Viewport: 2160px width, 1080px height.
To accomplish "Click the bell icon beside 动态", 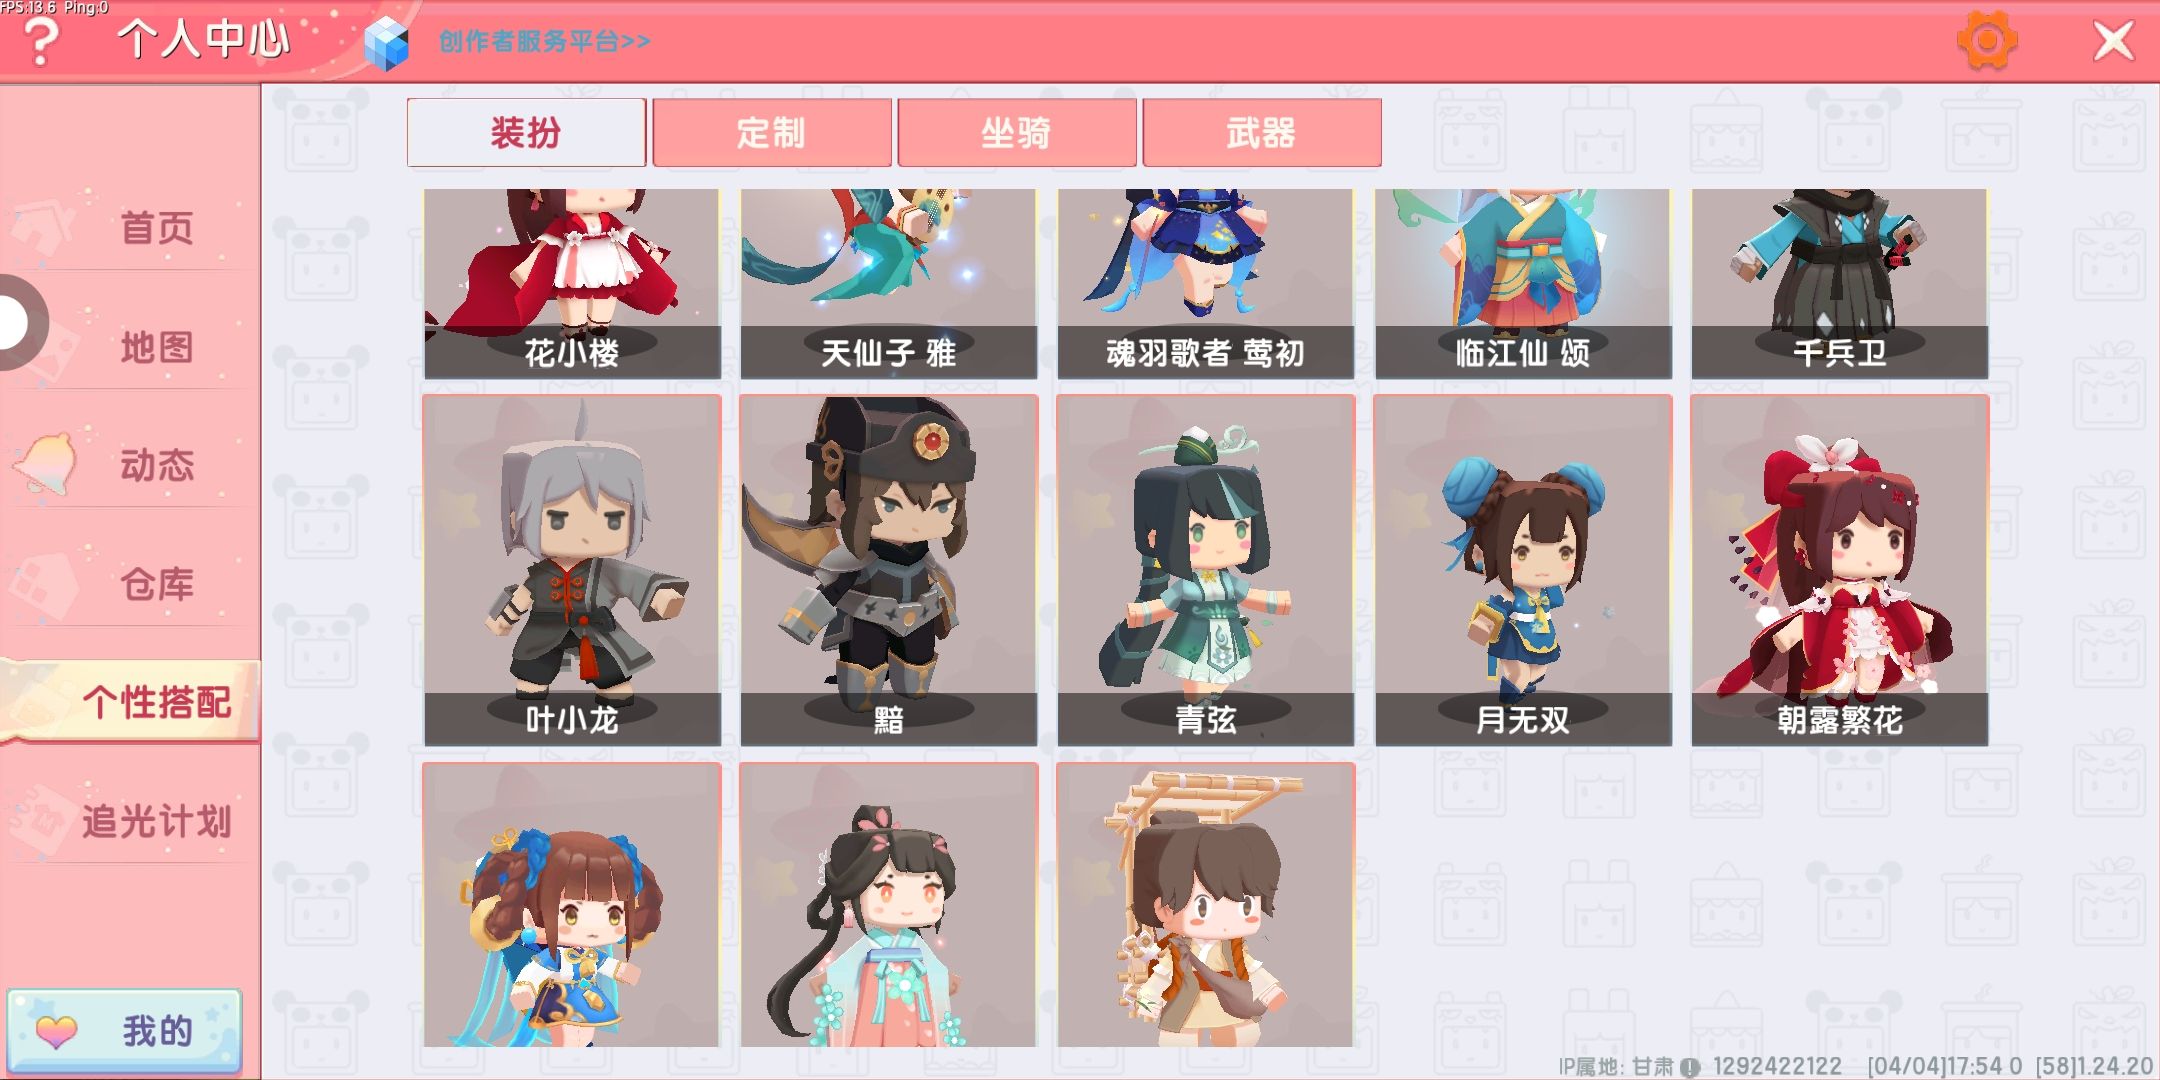I will pos(46,462).
